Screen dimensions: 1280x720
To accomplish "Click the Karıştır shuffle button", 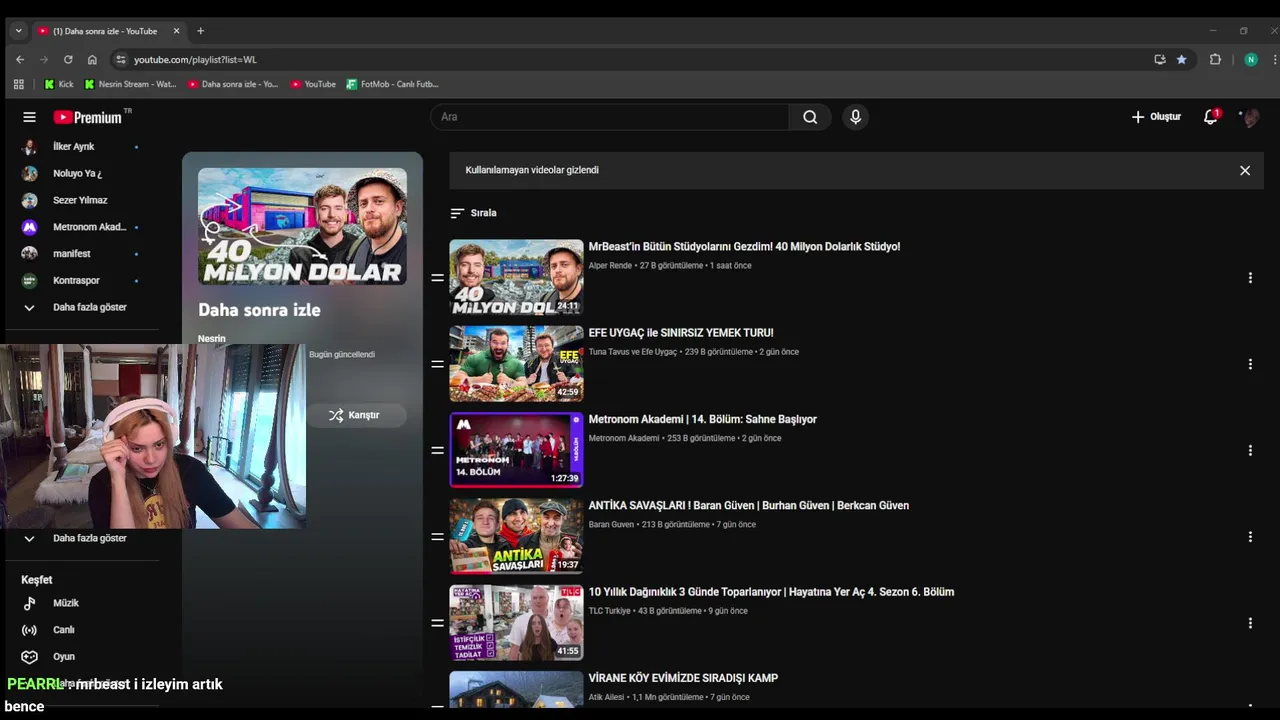I will [356, 415].
